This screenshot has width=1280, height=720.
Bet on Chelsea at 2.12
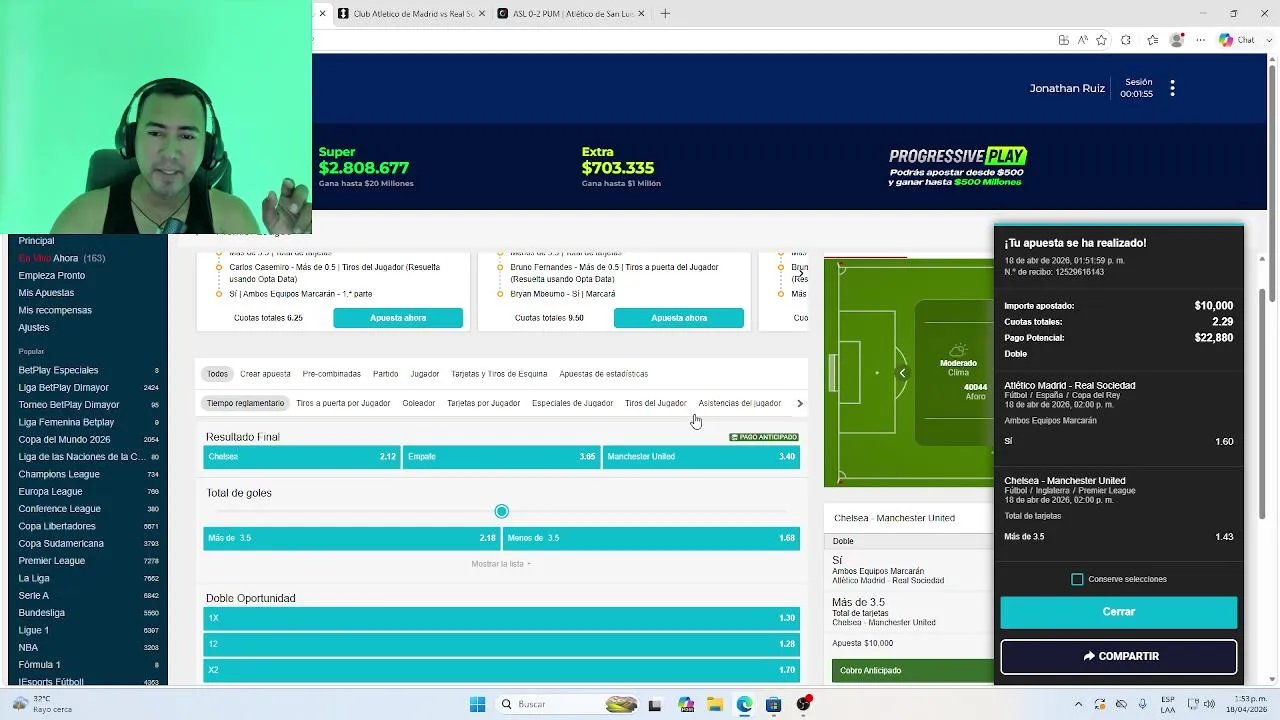pos(301,457)
